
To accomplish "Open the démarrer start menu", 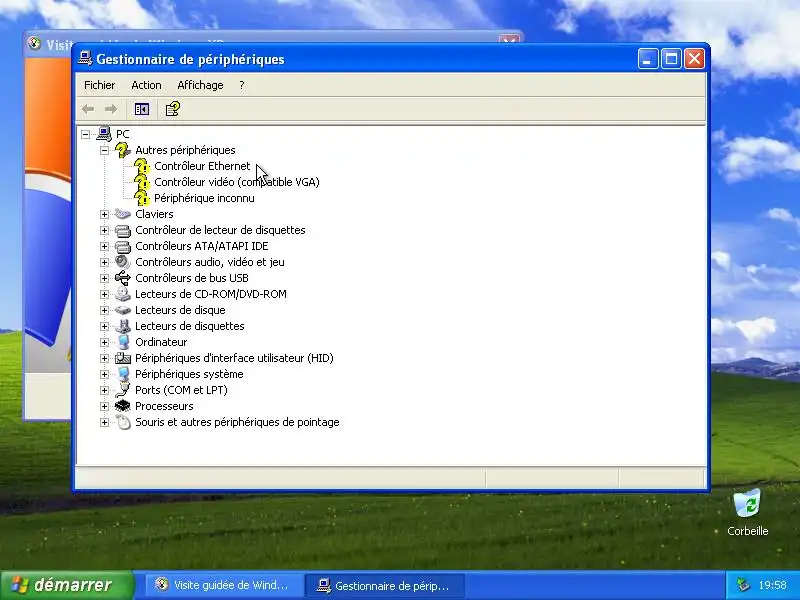I will click(x=67, y=585).
